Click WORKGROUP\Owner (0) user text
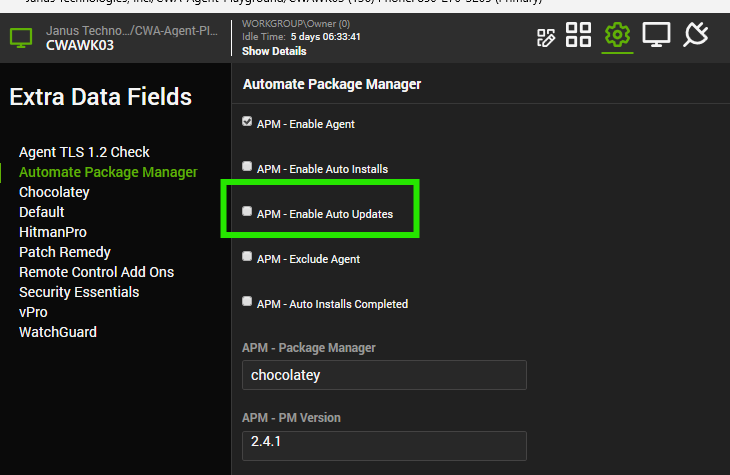Viewport: 730px width, 475px height. [296, 24]
